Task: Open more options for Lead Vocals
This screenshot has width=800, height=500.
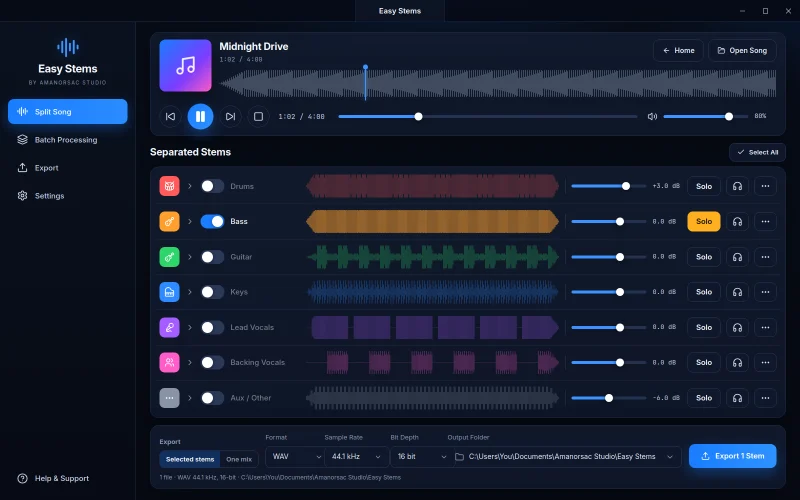Action: tap(765, 327)
